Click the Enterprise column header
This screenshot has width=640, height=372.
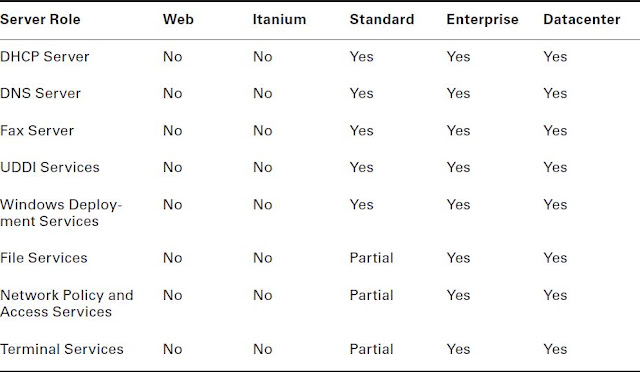(x=482, y=19)
